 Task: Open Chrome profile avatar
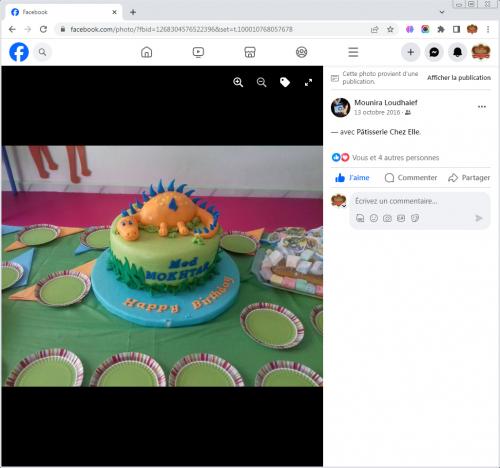472,29
